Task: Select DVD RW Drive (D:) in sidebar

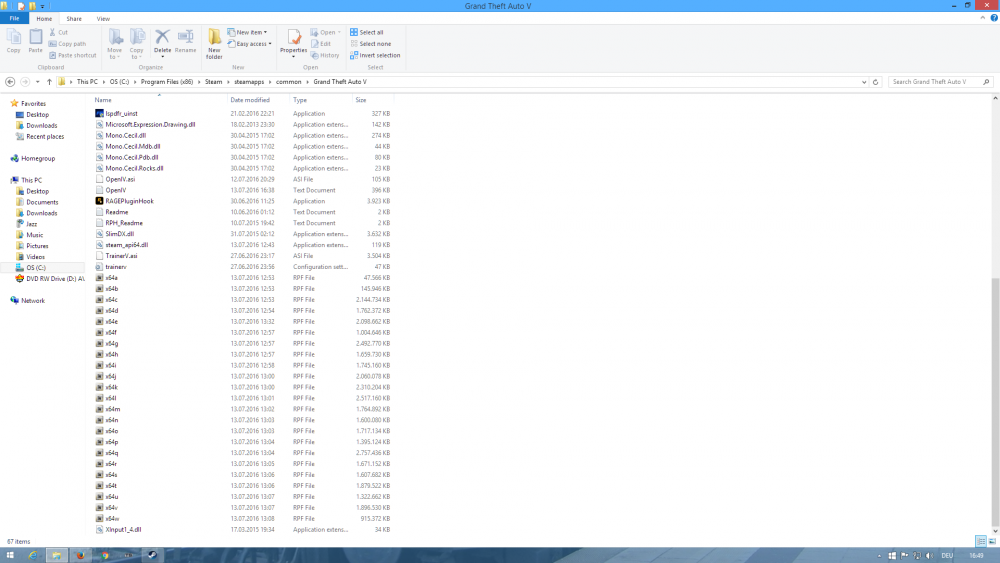Action: (50, 279)
